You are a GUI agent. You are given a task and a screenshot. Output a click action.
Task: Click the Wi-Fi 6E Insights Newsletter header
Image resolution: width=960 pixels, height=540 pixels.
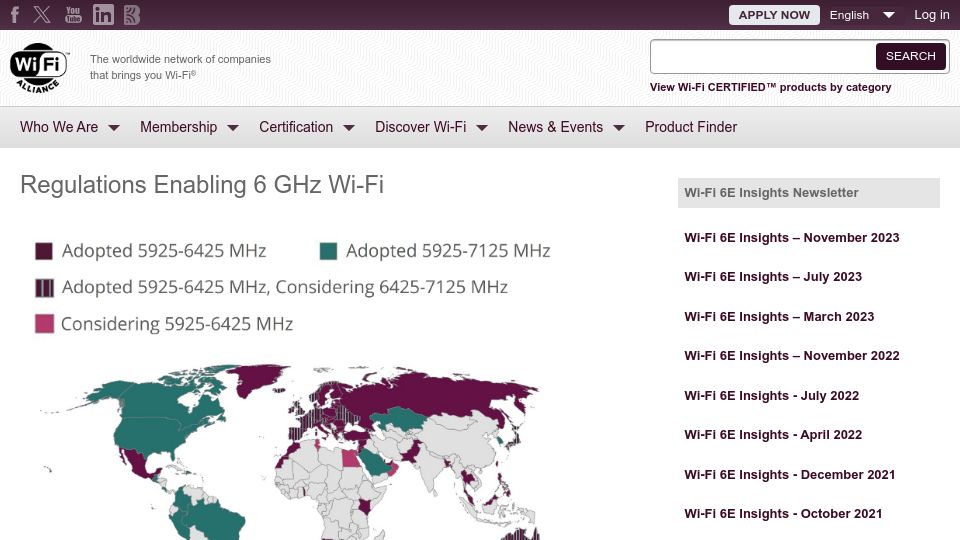[808, 193]
